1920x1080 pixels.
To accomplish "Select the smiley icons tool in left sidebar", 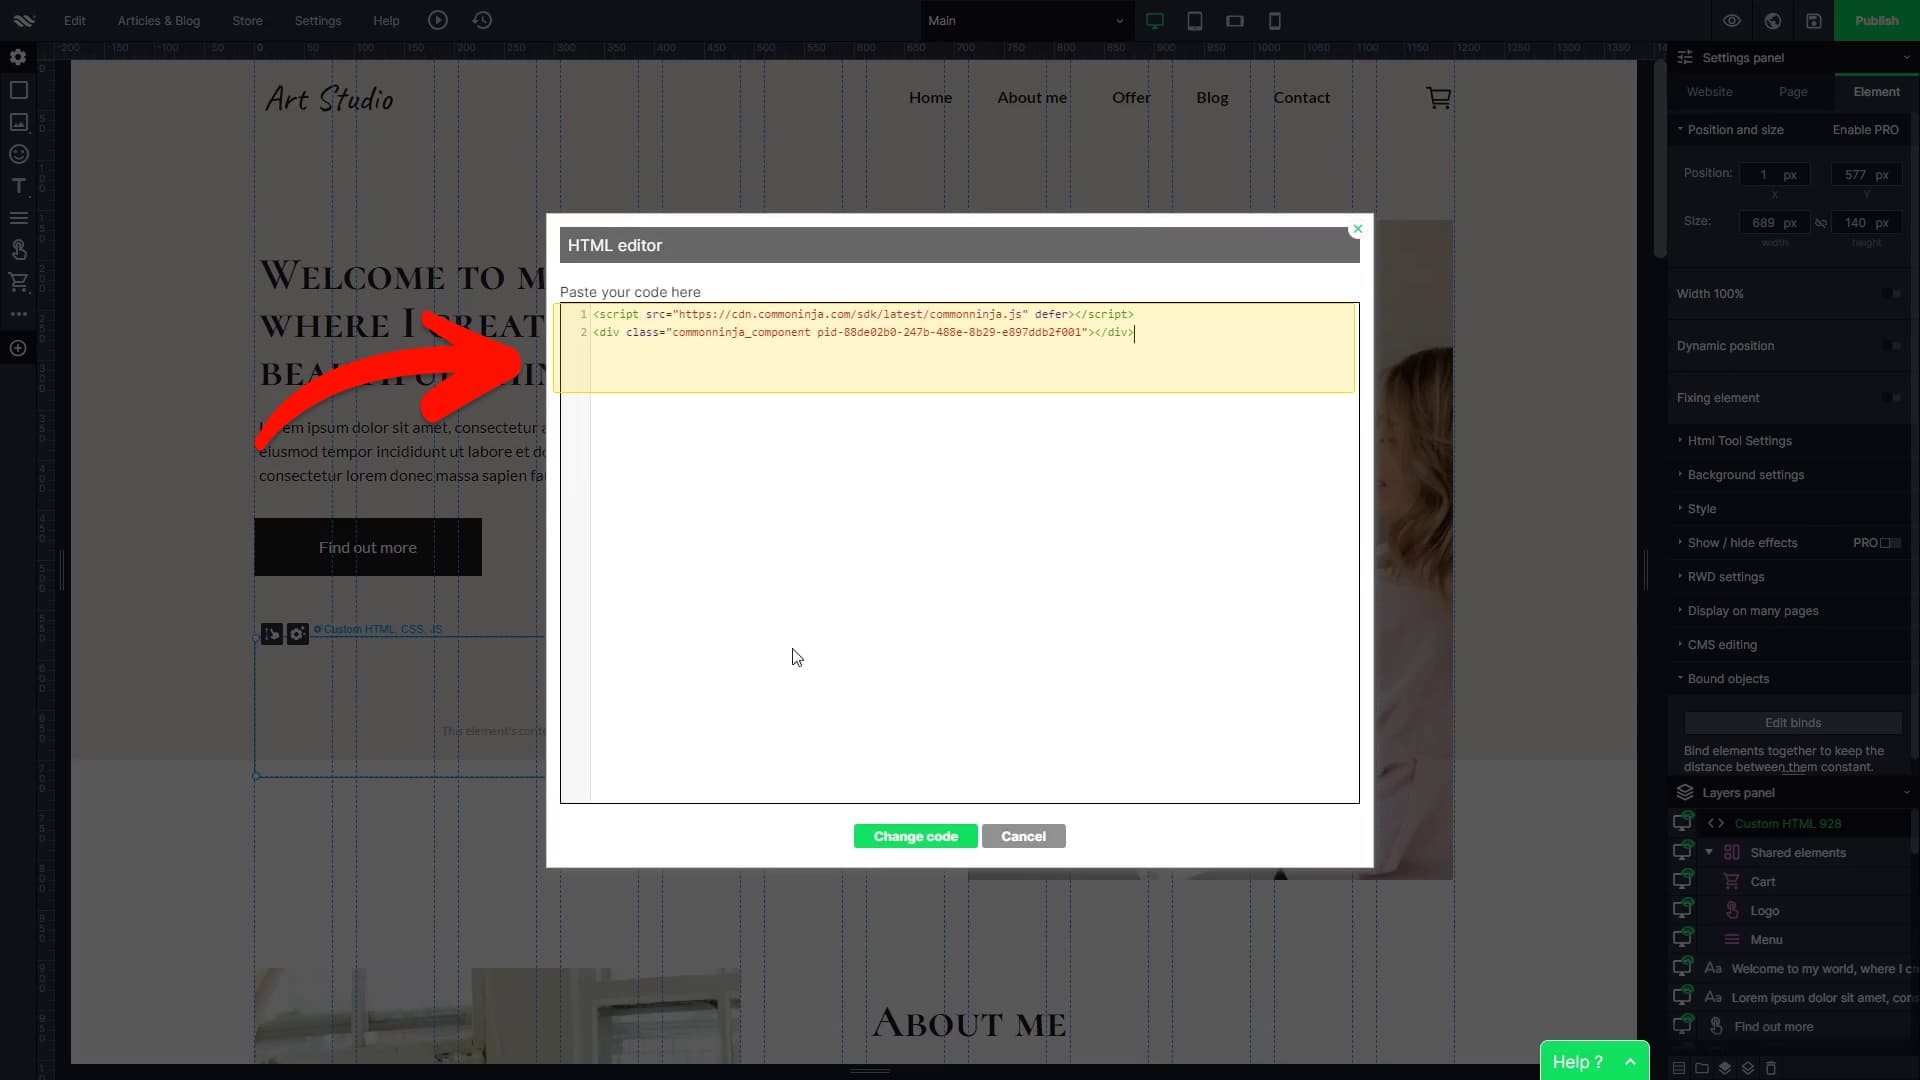I will tap(18, 154).
